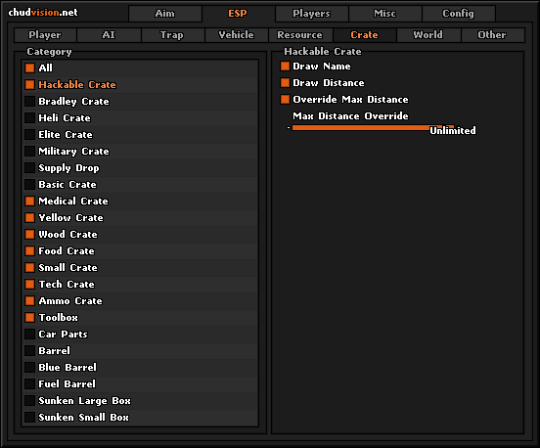Select the Sunken Large Box entry

point(141,400)
